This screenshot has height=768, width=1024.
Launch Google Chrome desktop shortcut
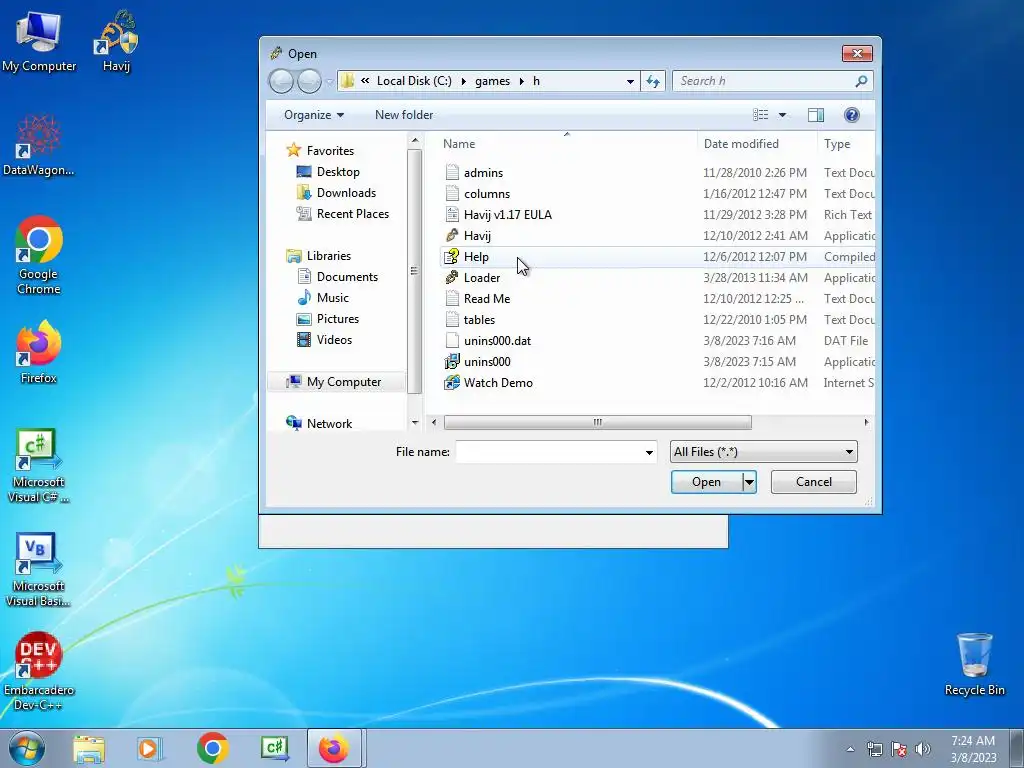pos(39,255)
